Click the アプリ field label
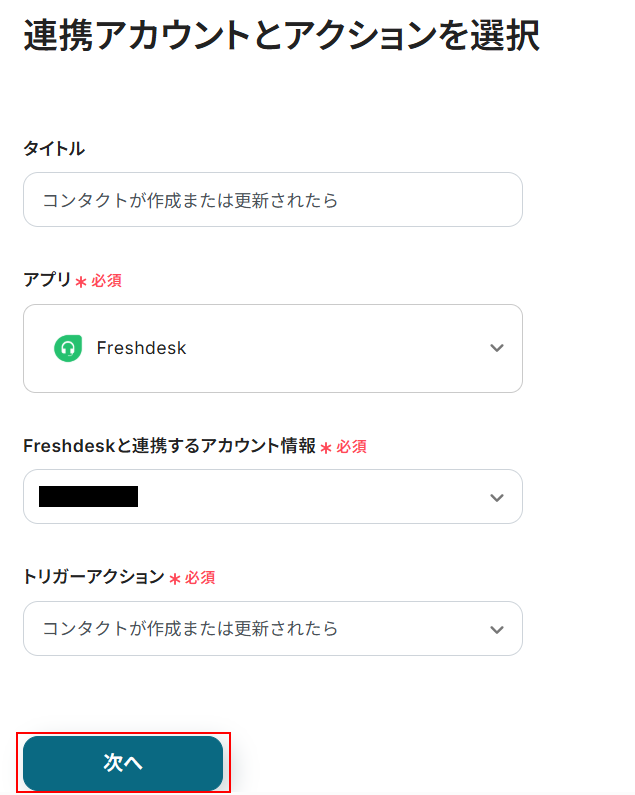Viewport: 635px width, 795px height. coord(46,281)
